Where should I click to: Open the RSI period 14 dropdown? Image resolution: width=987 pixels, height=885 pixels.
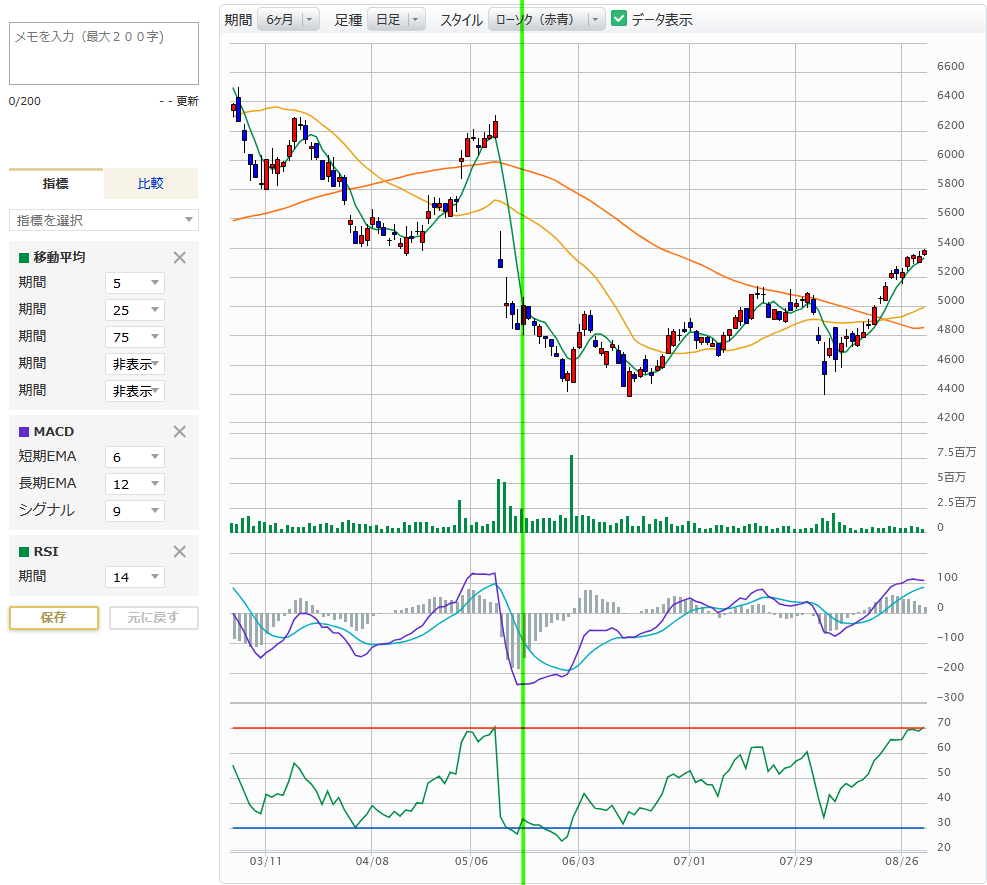point(135,577)
